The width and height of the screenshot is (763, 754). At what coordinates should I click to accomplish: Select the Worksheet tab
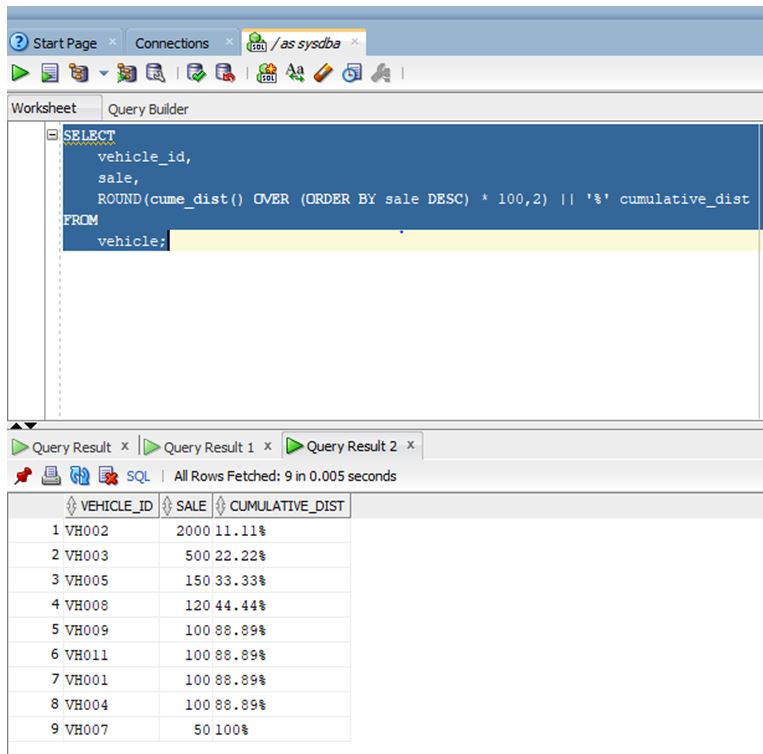(x=44, y=108)
